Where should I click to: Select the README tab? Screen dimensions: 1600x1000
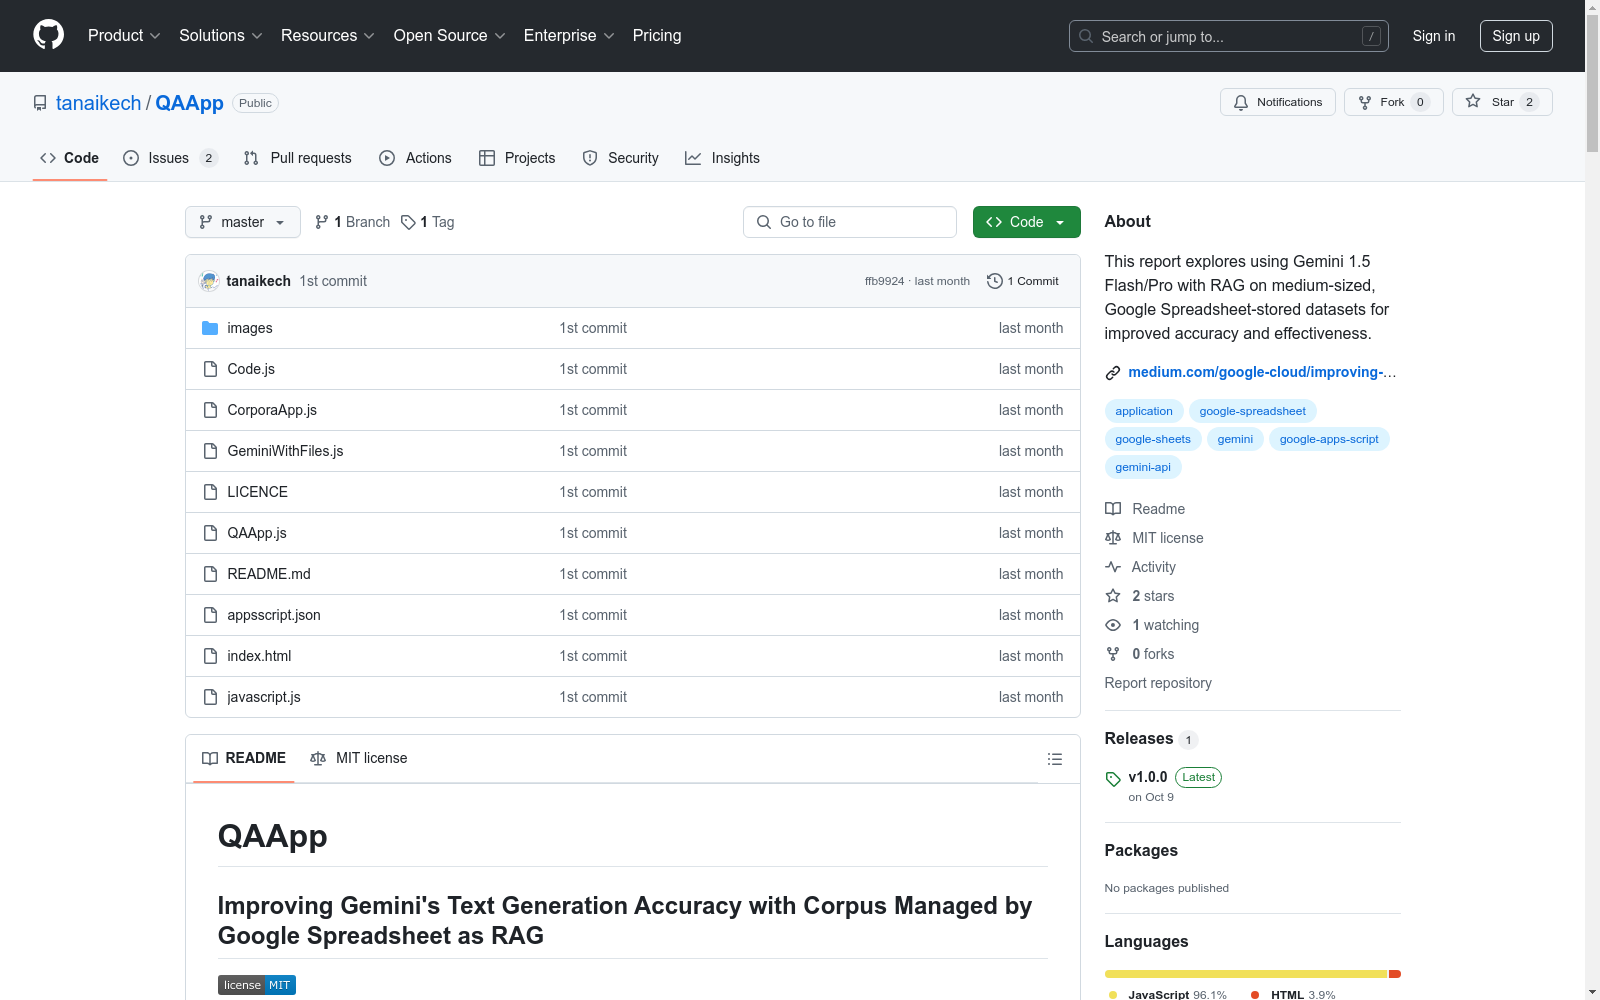coord(244,758)
